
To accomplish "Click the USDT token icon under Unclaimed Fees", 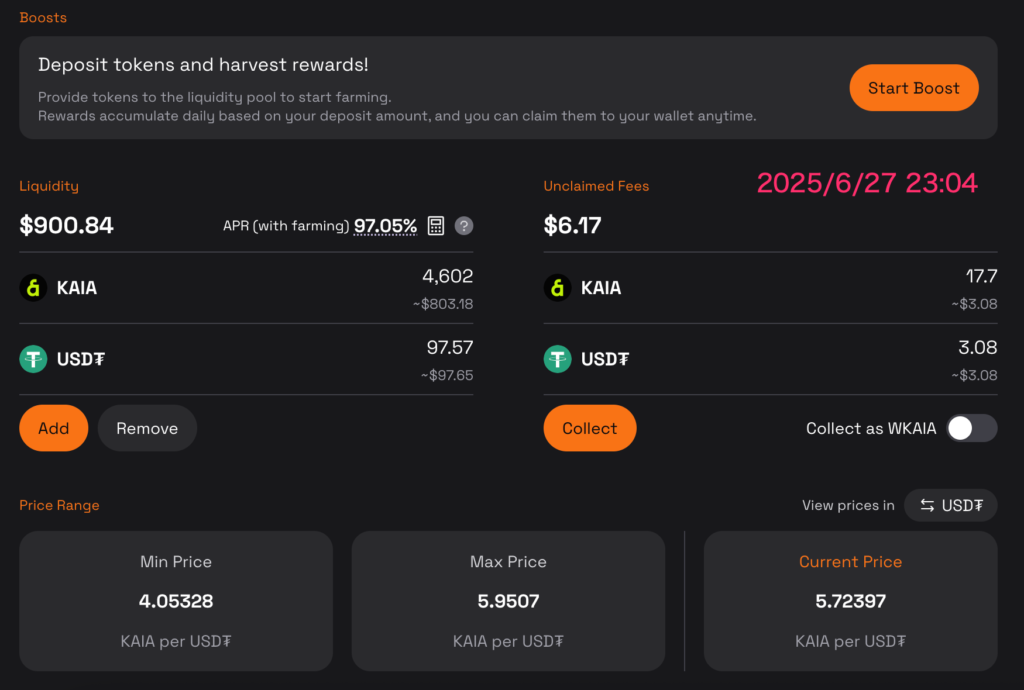I will pyautogui.click(x=558, y=359).
